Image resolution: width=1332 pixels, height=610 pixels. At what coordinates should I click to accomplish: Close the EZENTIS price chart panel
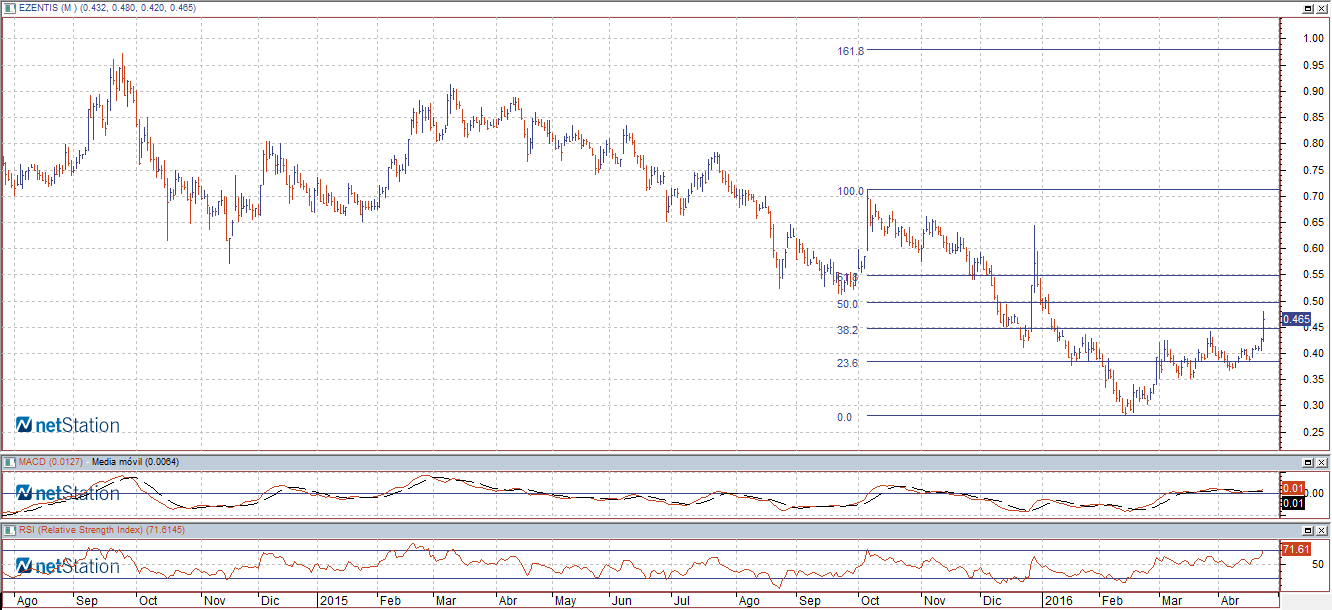click(1322, 8)
